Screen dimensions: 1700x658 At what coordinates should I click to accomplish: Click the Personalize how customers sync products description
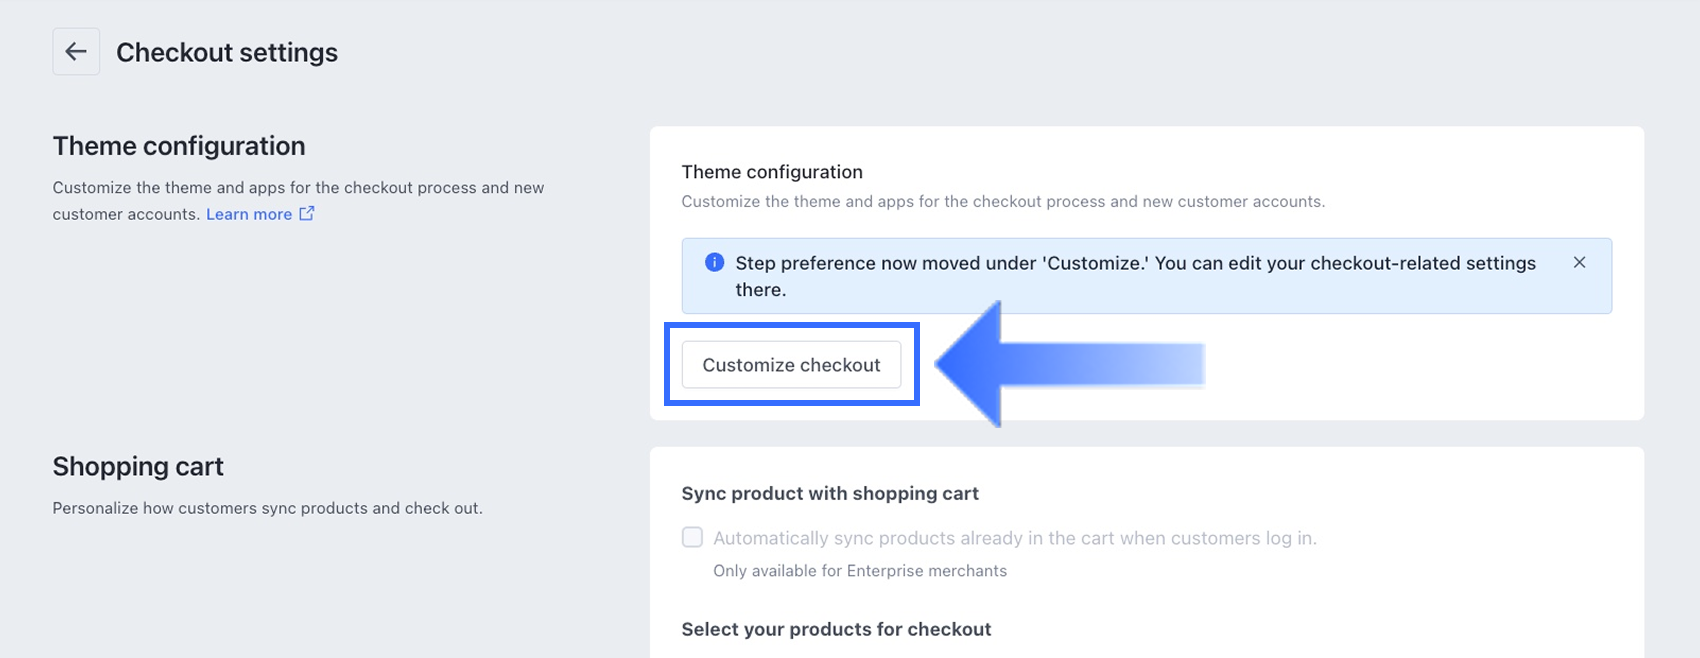click(x=267, y=508)
